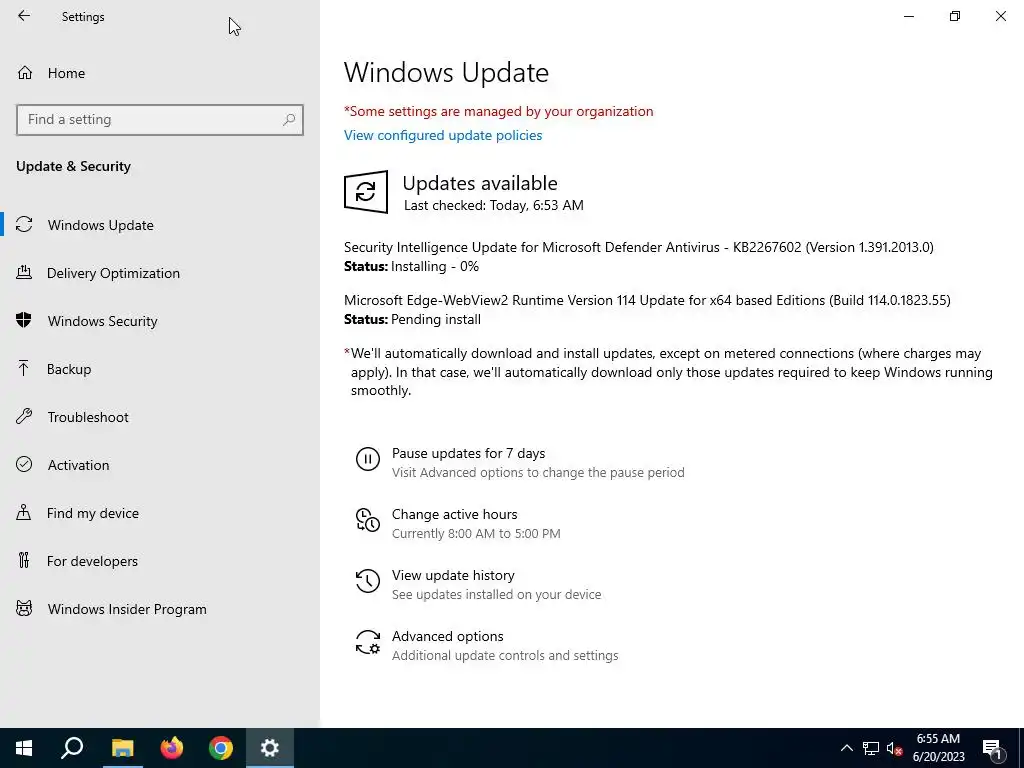
Task: Show hidden tray icons chevron
Action: point(846,748)
